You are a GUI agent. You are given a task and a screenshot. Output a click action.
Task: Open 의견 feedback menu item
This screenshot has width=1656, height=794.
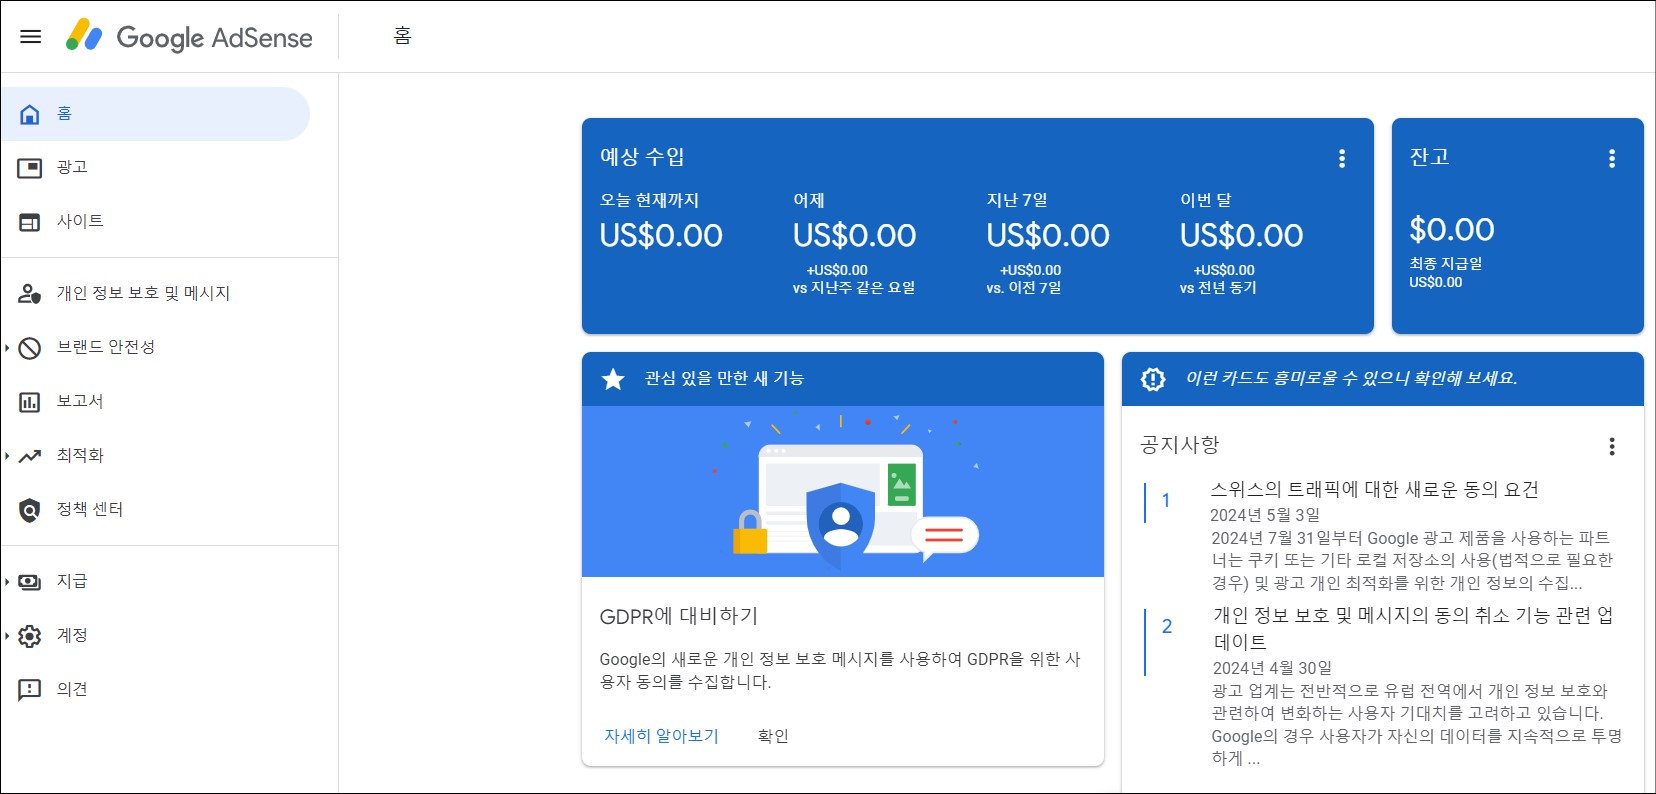(155, 689)
